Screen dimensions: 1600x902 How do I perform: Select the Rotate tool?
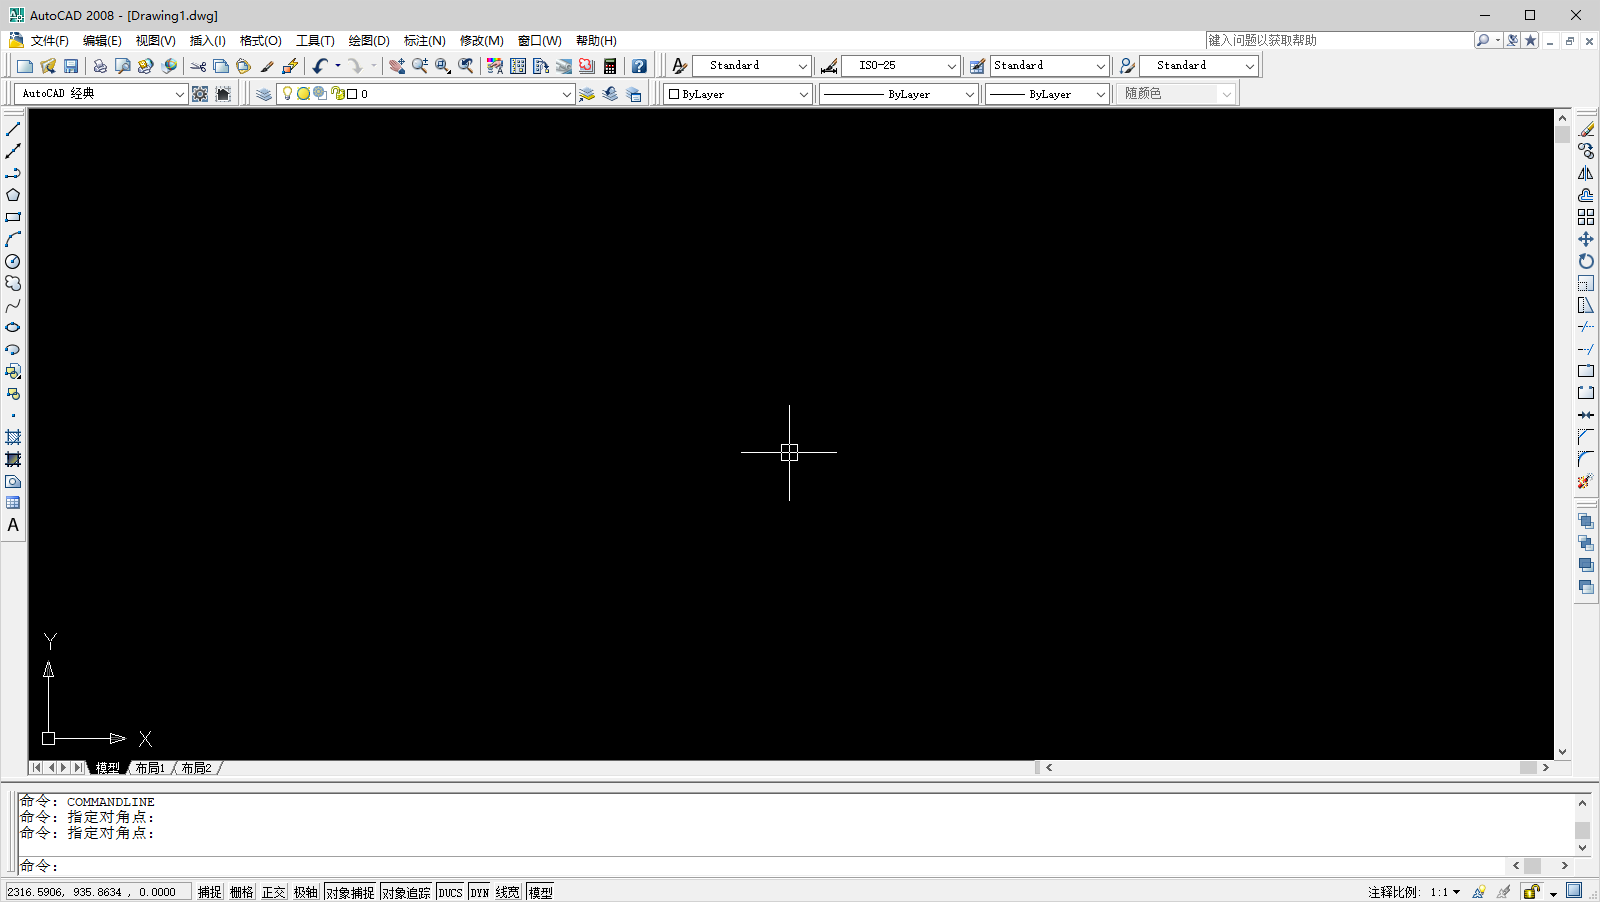coord(1586,261)
